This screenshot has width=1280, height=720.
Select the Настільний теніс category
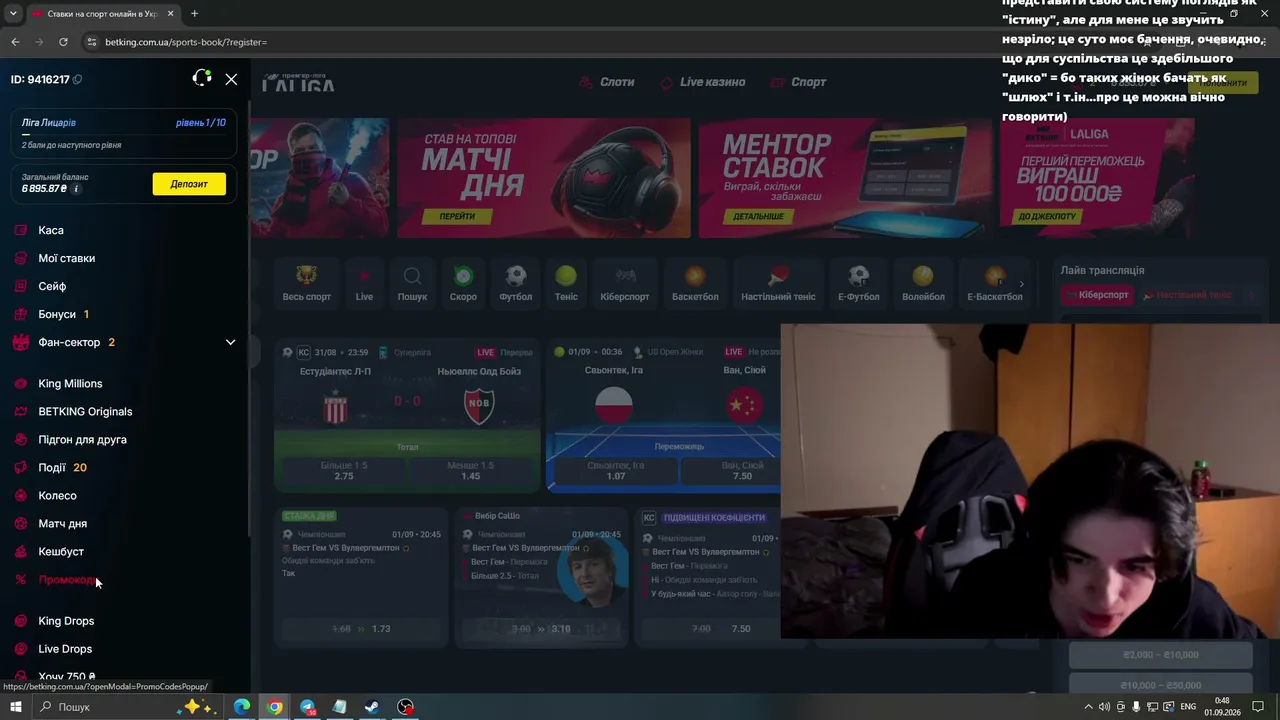778,282
